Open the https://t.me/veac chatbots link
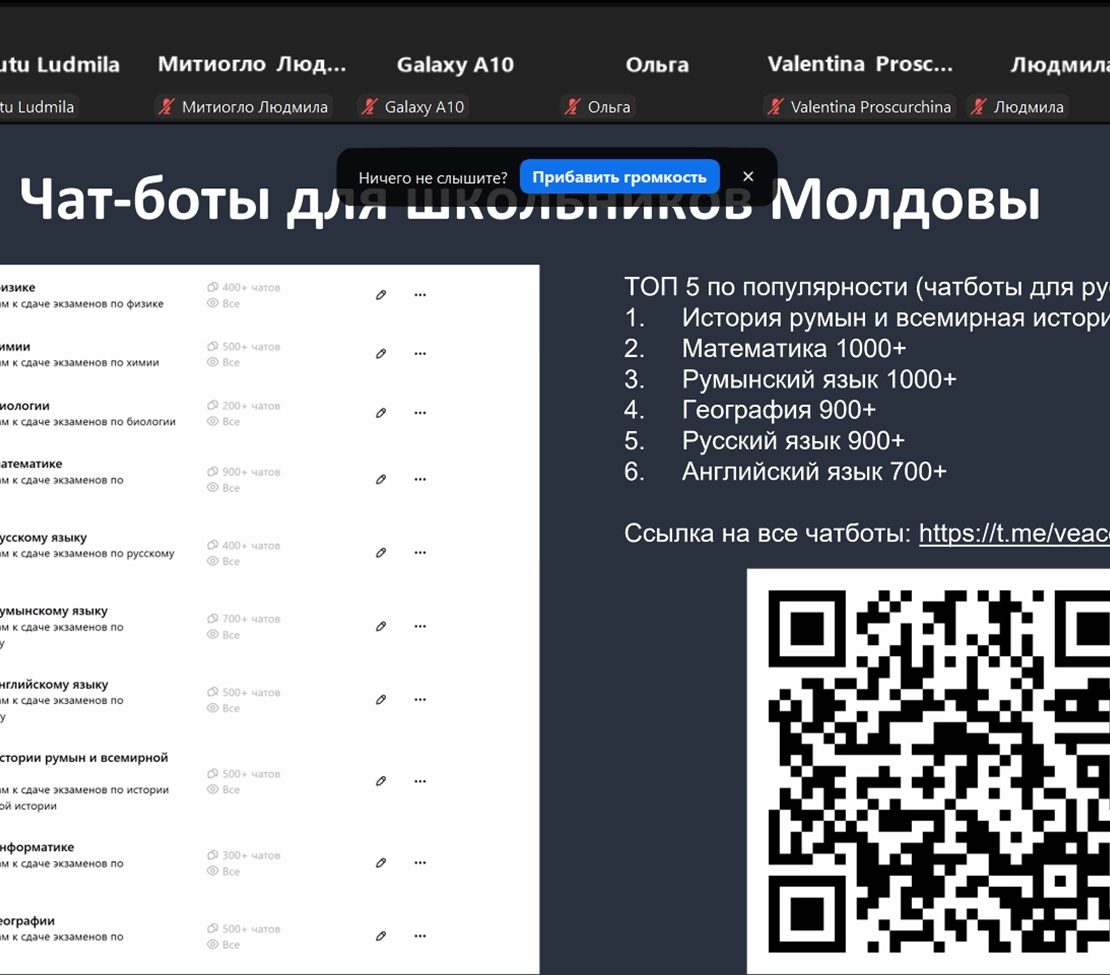 (1014, 533)
